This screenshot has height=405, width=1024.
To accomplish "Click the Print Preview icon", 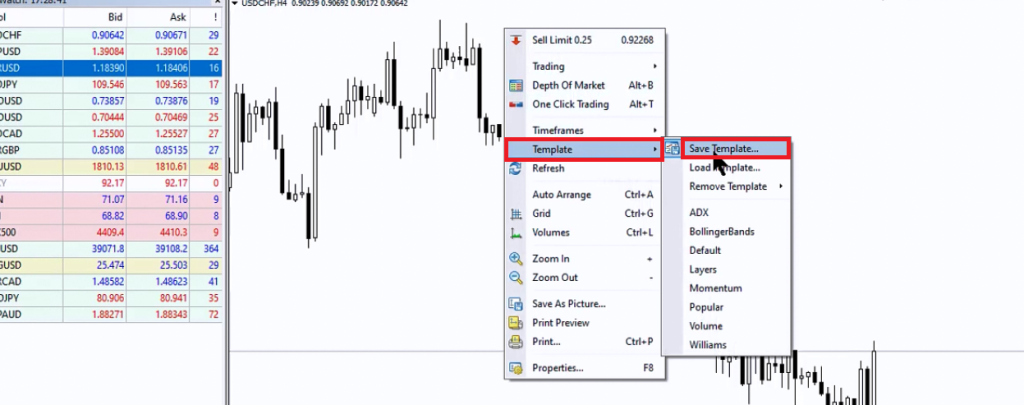I will coord(516,323).
